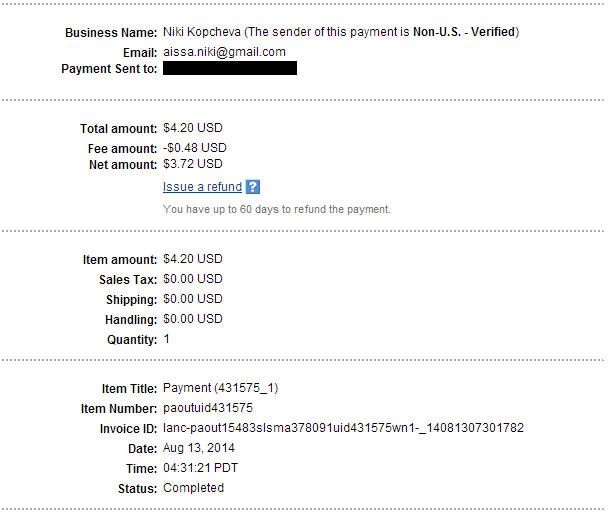Select the Sales Tax value $0.00 USD
This screenshot has width=608, height=513.
point(193,279)
